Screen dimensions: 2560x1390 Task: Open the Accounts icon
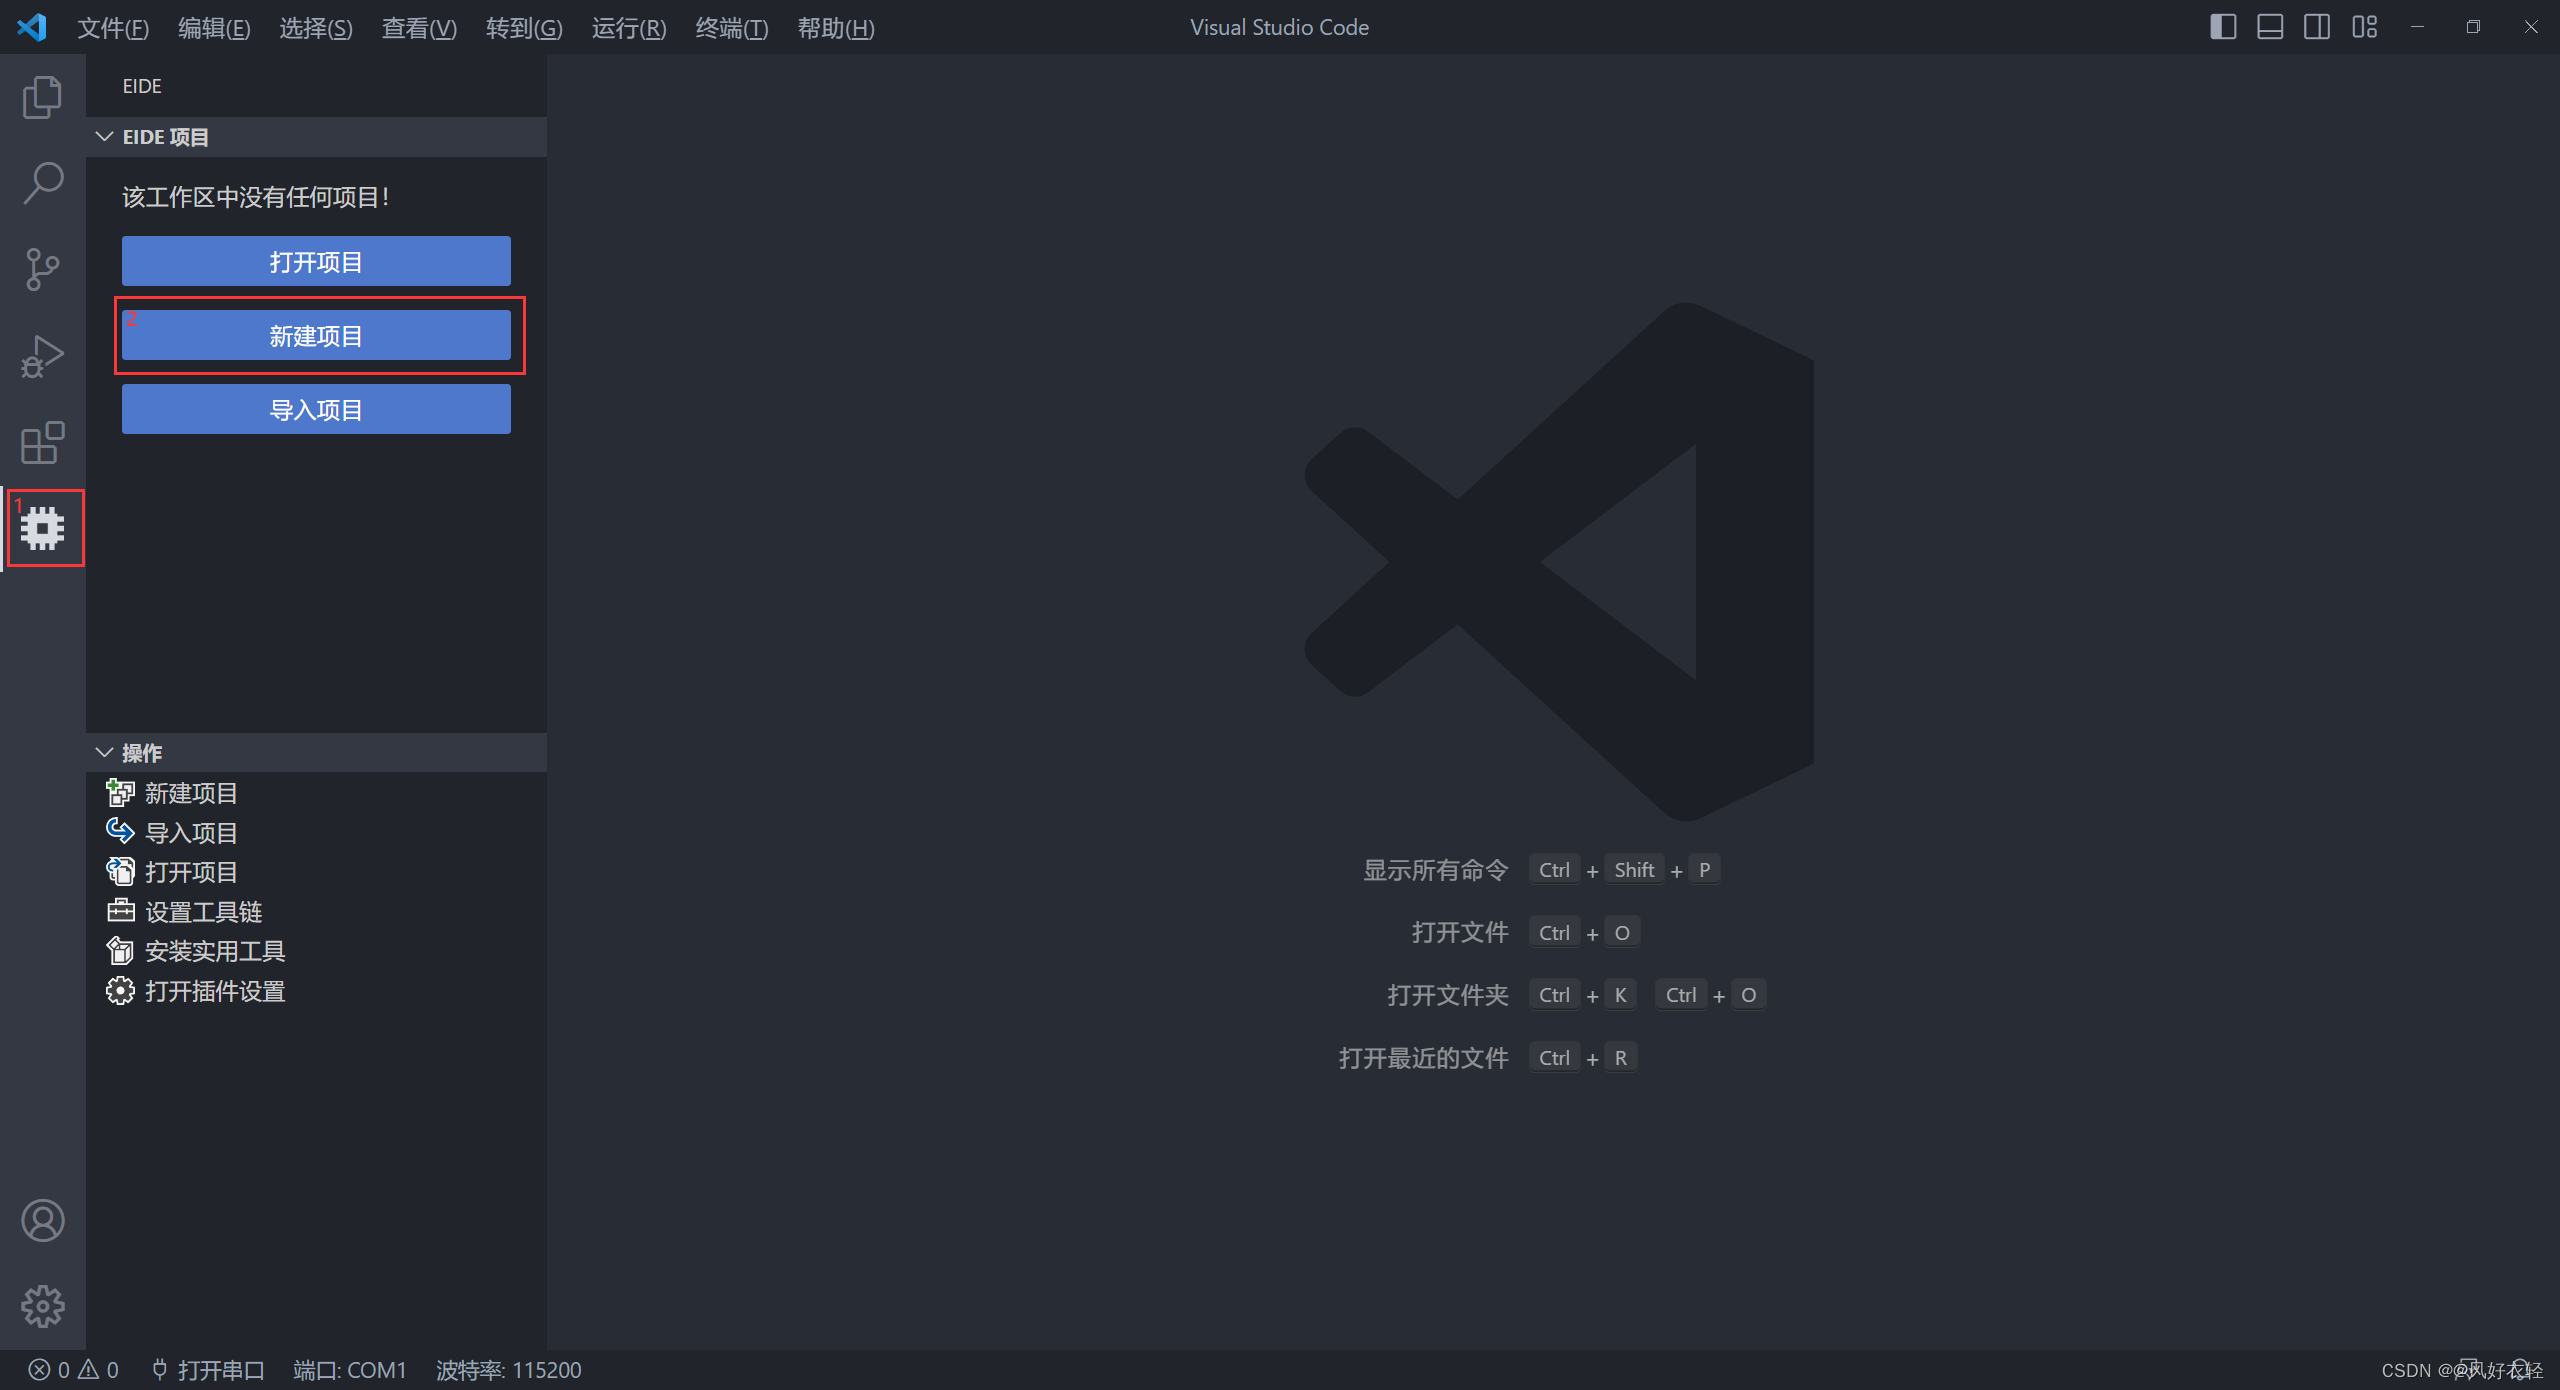click(x=42, y=1221)
